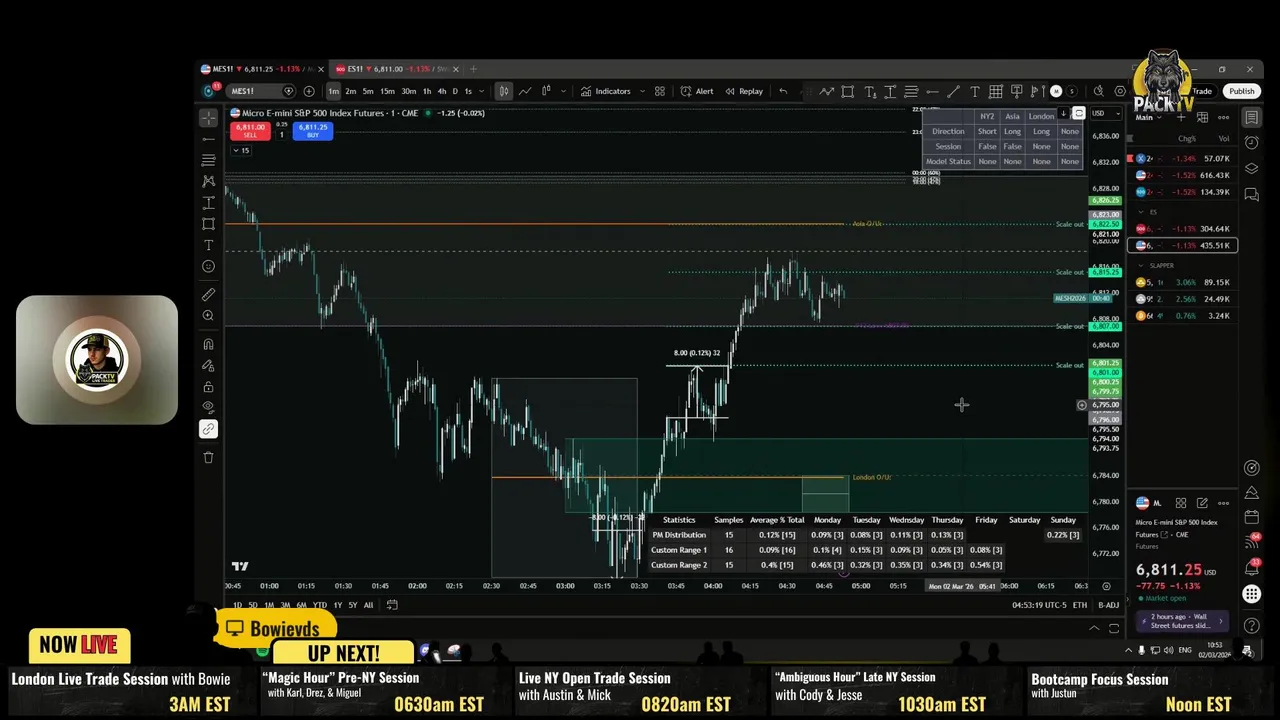This screenshot has height=720, width=1280.
Task: Select the All date range
Action: [368, 605]
